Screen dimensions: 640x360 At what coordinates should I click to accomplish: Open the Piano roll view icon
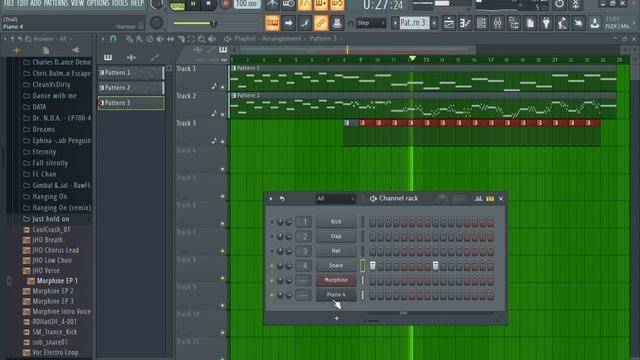[465, 23]
